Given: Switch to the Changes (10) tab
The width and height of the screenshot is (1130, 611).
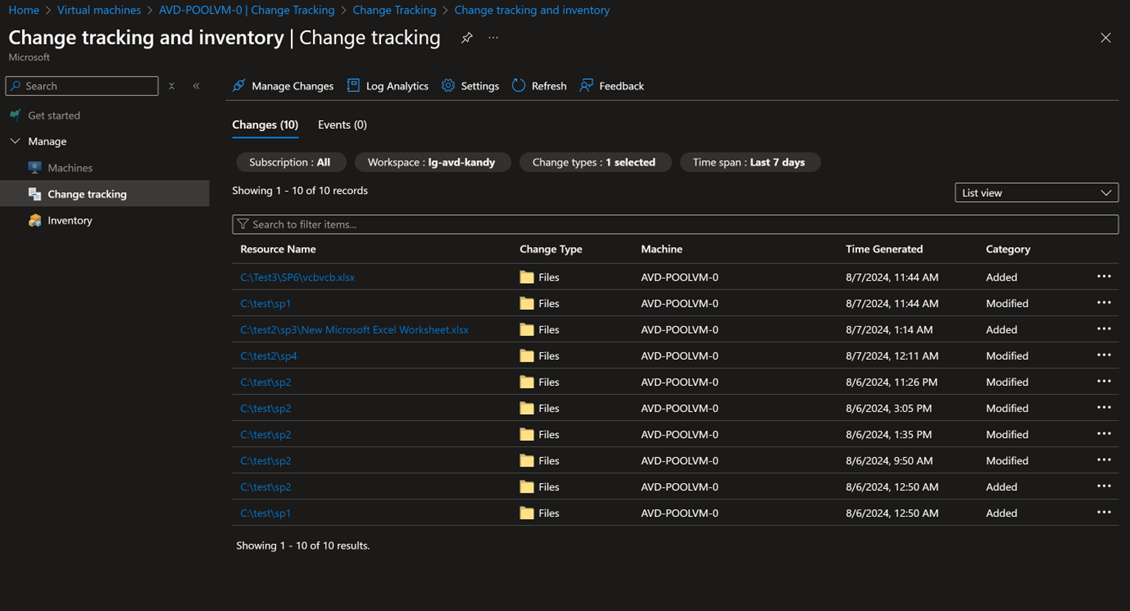Looking at the screenshot, I should pyautogui.click(x=265, y=125).
